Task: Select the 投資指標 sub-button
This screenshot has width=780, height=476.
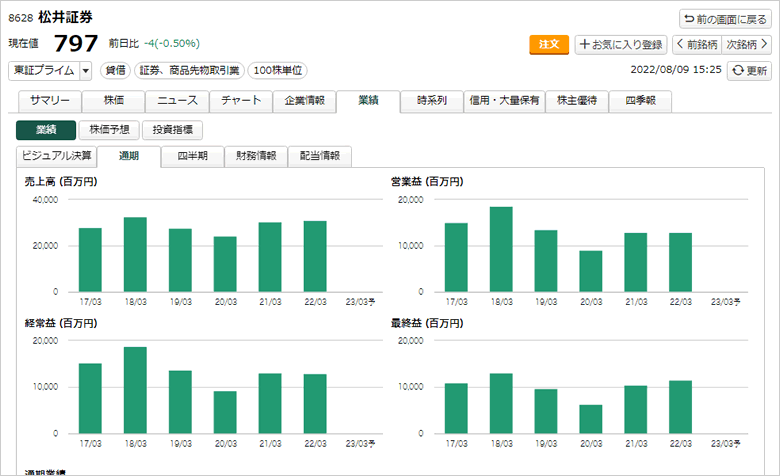Action: coord(172,130)
